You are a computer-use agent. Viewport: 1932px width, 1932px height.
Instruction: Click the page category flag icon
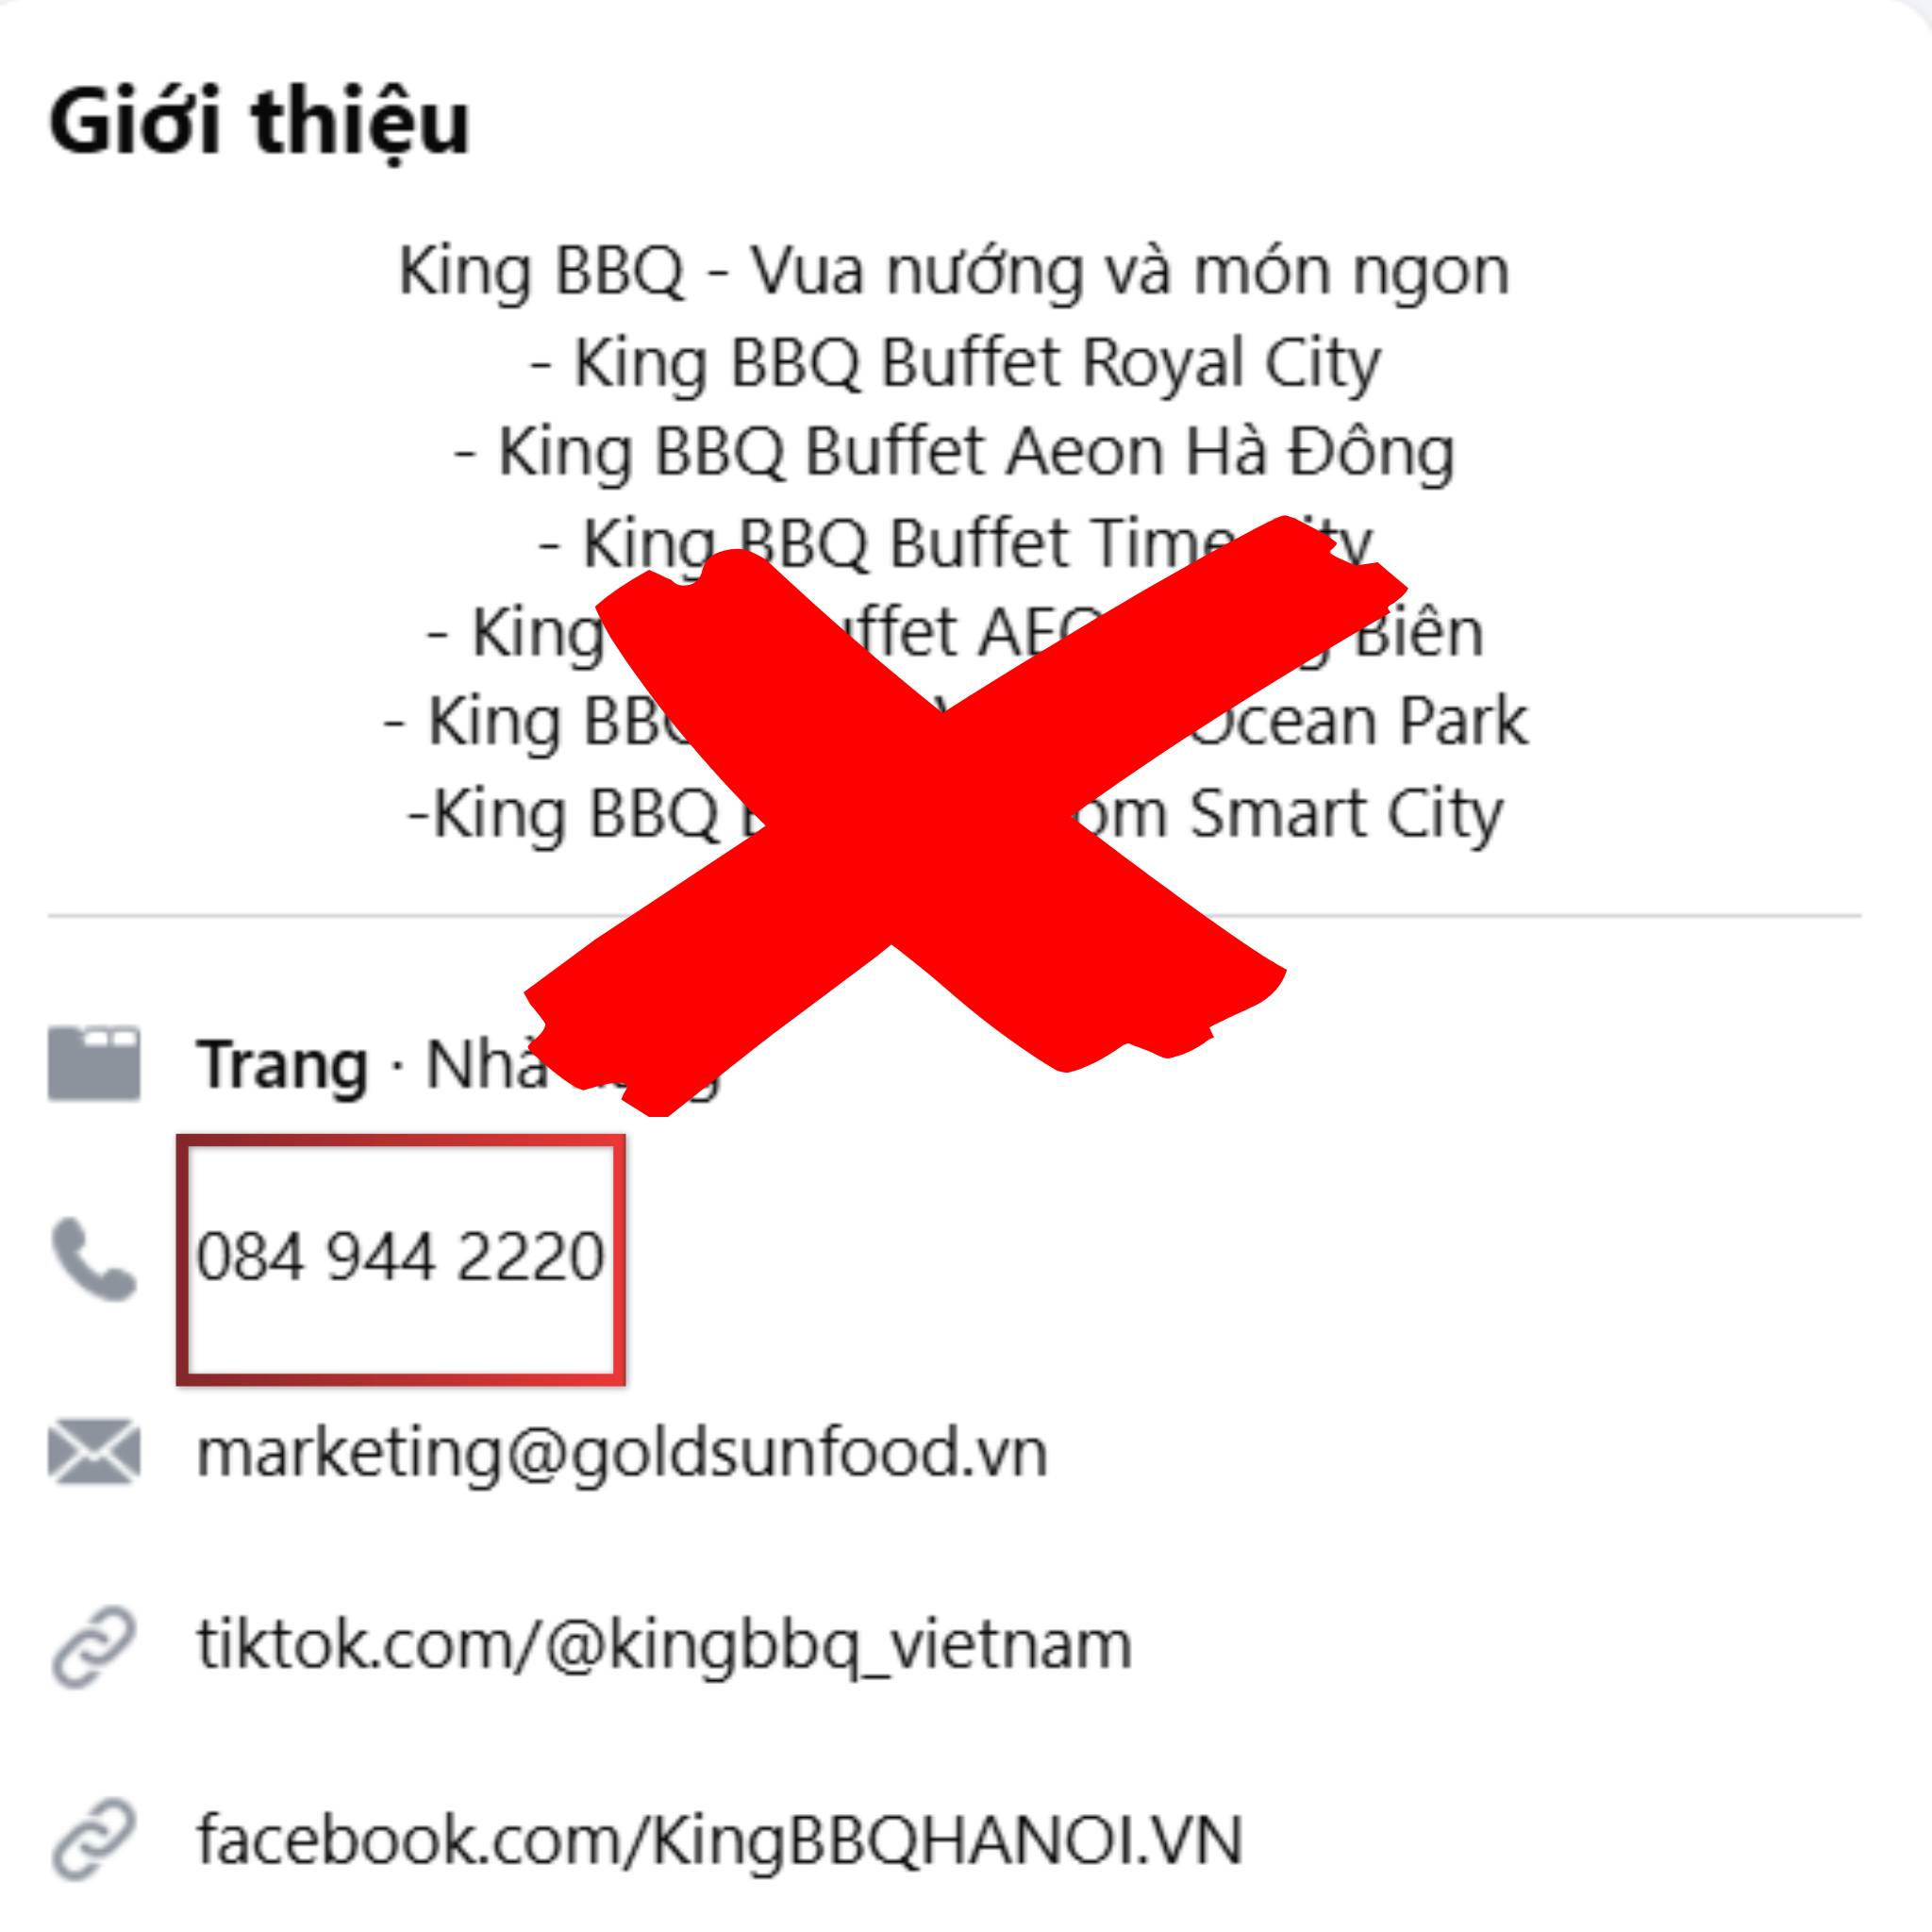tap(94, 1063)
